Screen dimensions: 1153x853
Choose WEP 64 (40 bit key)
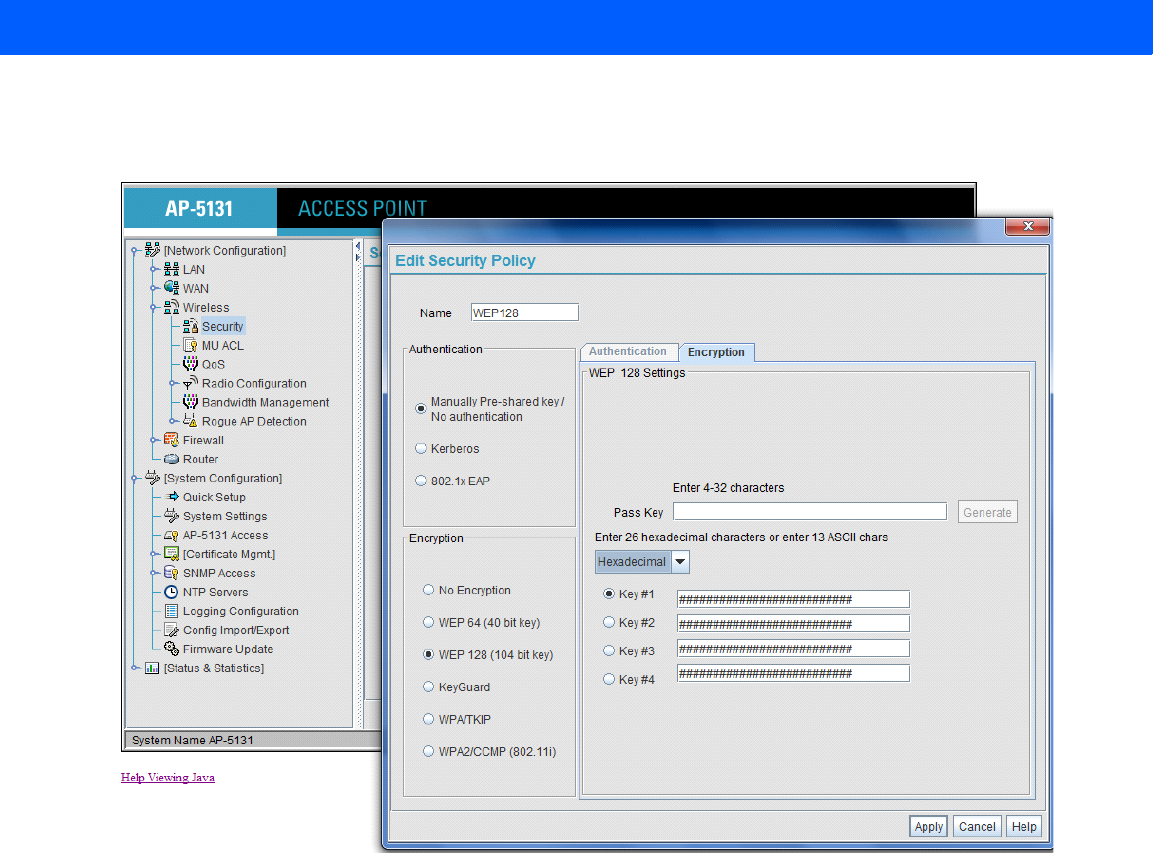point(428,622)
